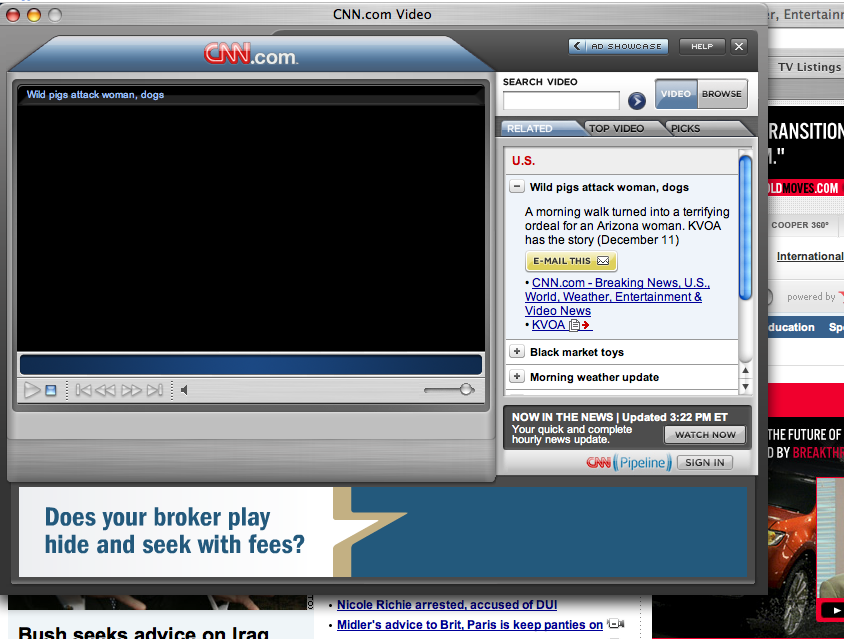Click the Search Video input field

click(561, 101)
